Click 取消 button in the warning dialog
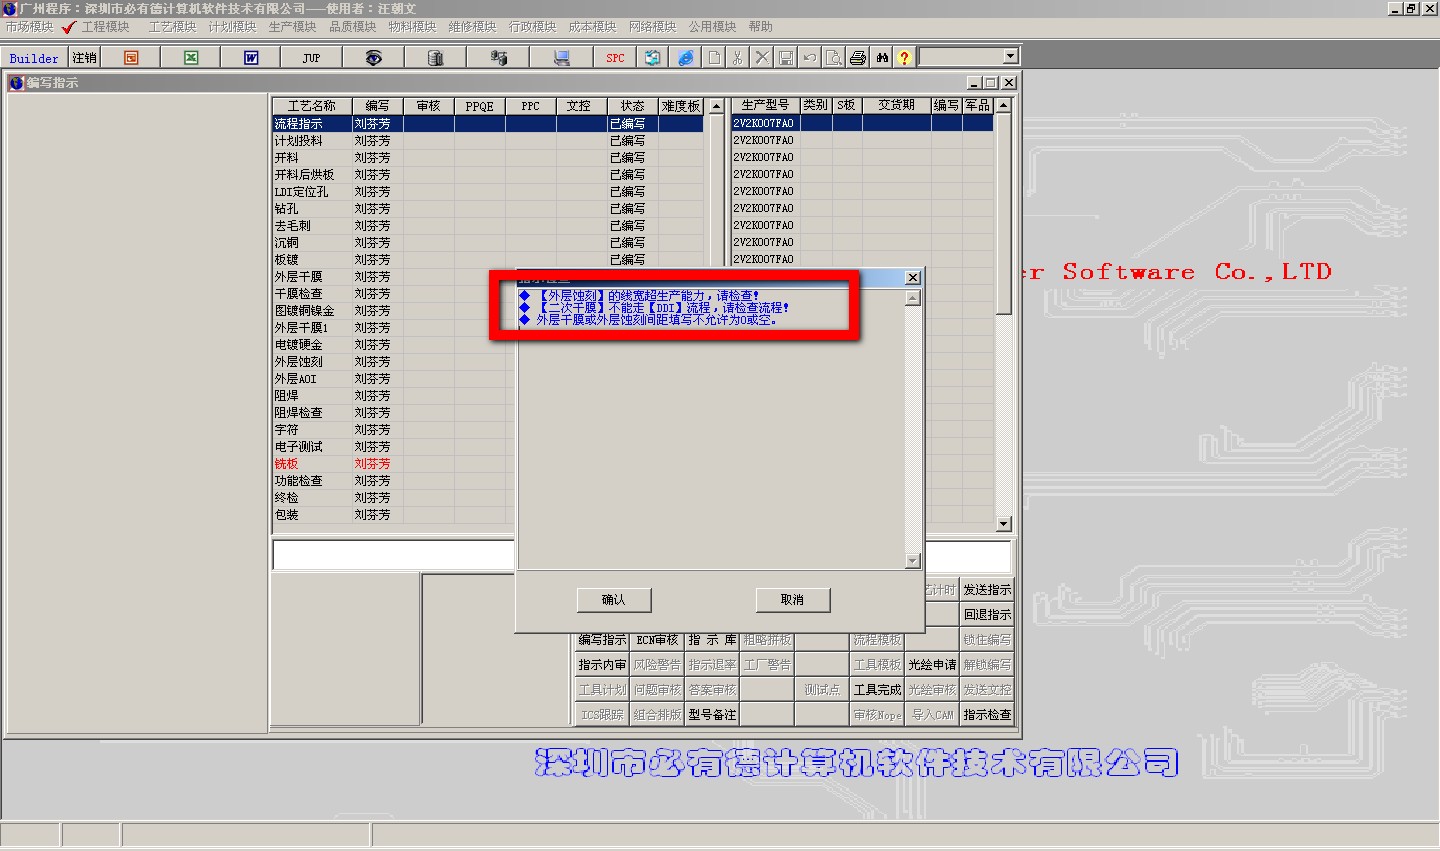 pos(793,600)
